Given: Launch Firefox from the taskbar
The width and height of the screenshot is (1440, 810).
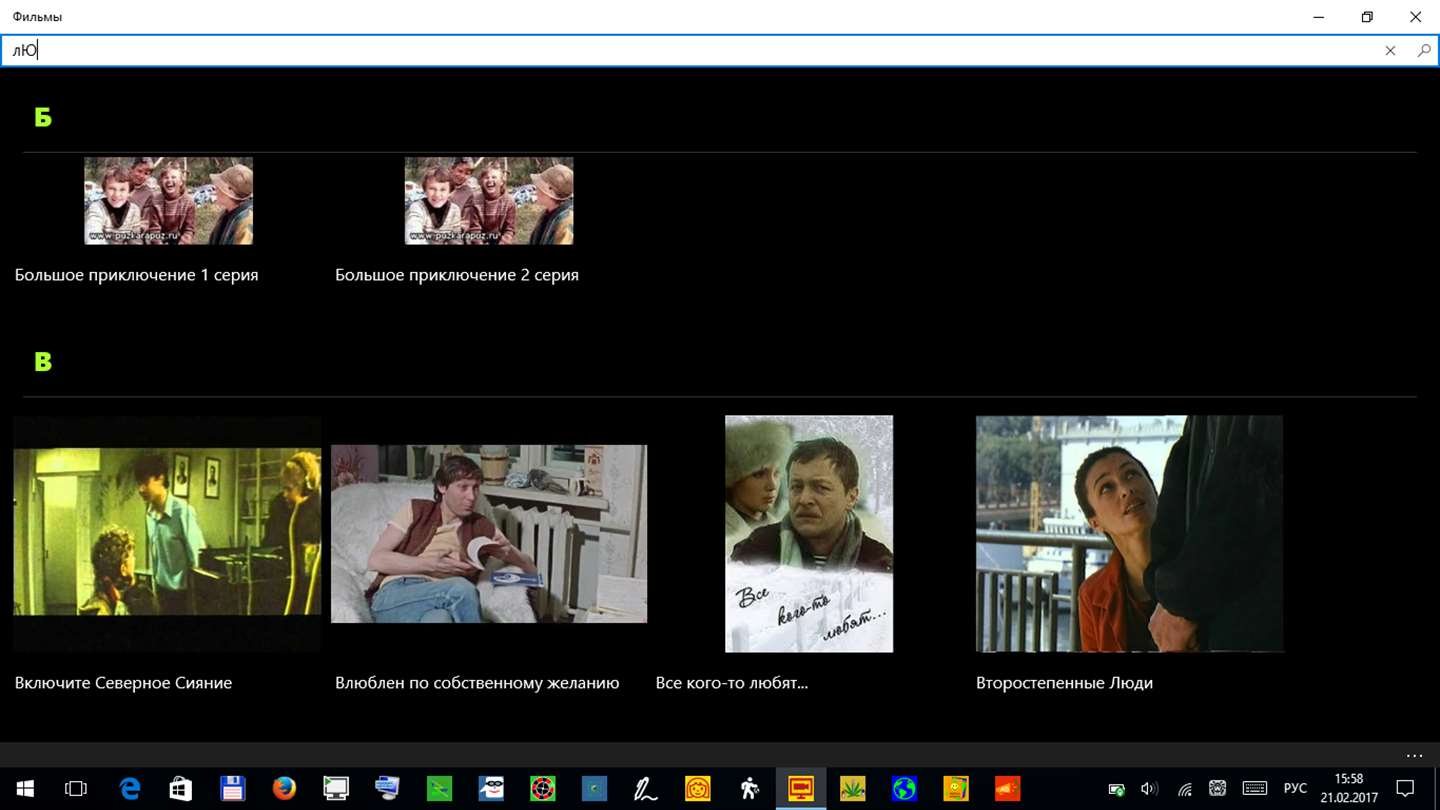Looking at the screenshot, I should click(x=284, y=789).
